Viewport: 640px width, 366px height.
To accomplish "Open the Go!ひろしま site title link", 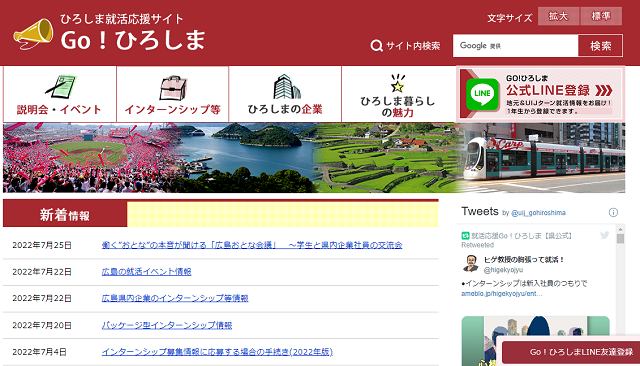I will (x=133, y=40).
